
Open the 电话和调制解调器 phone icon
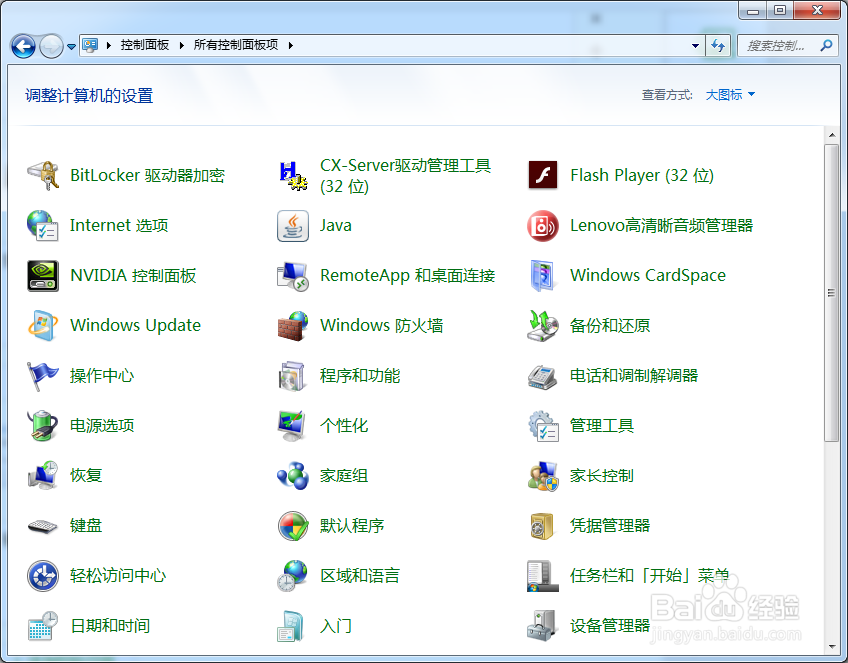tap(542, 376)
